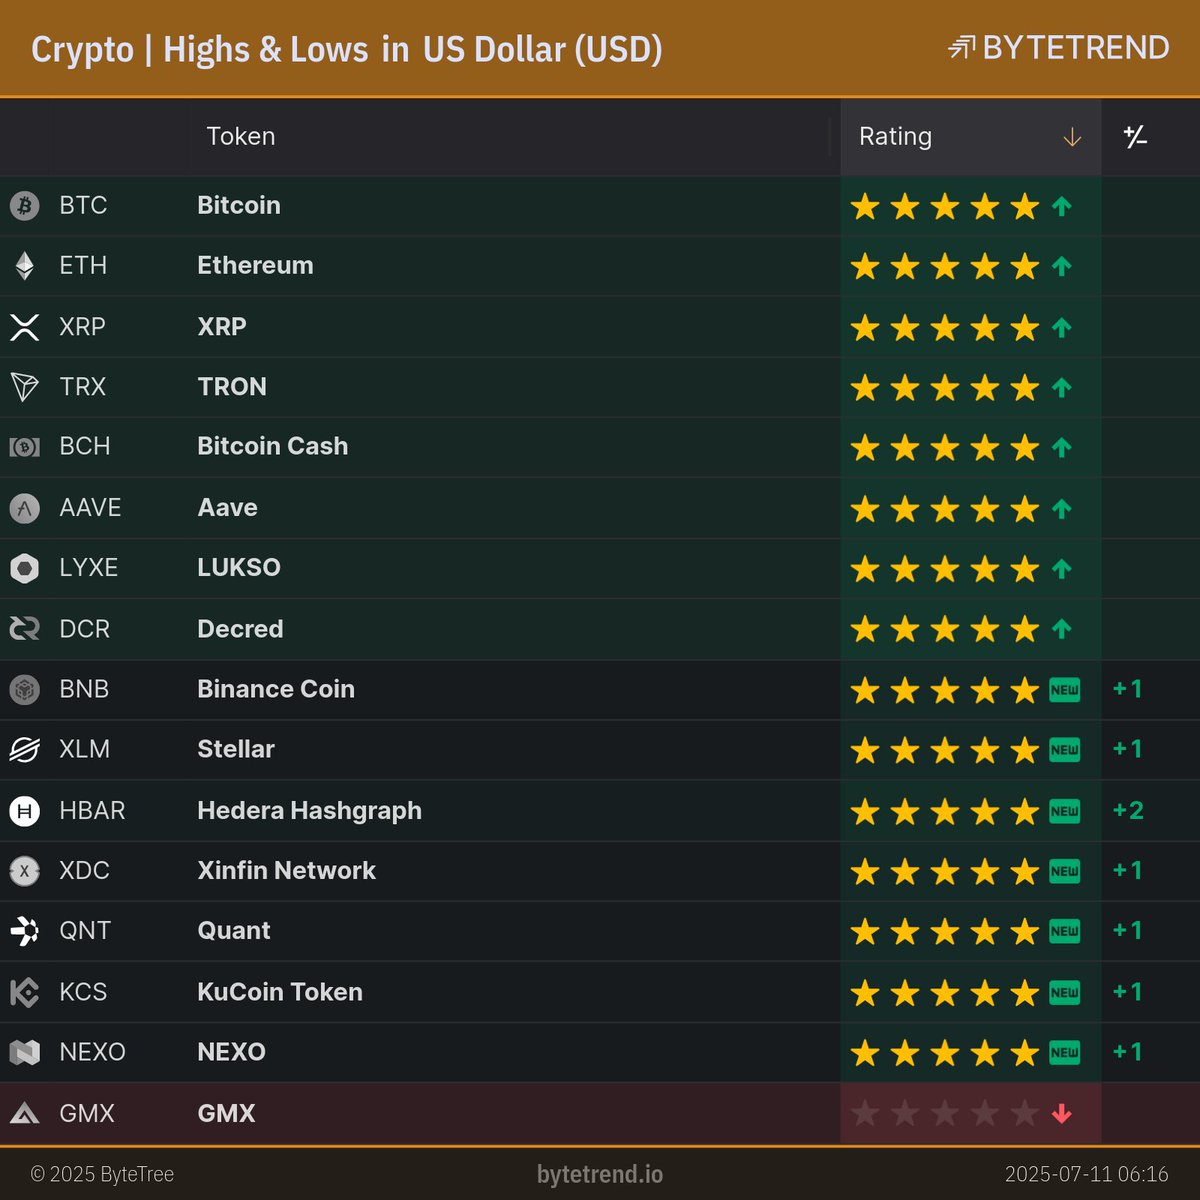
Task: Click the Stellar logo icon
Action: pyautogui.click(x=24, y=749)
